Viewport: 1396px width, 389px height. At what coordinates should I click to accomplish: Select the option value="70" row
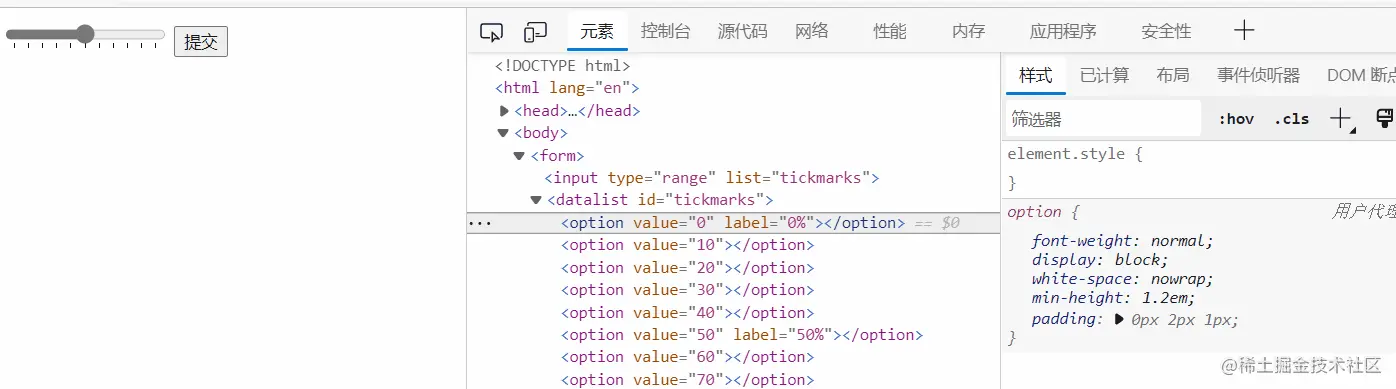[687, 379]
